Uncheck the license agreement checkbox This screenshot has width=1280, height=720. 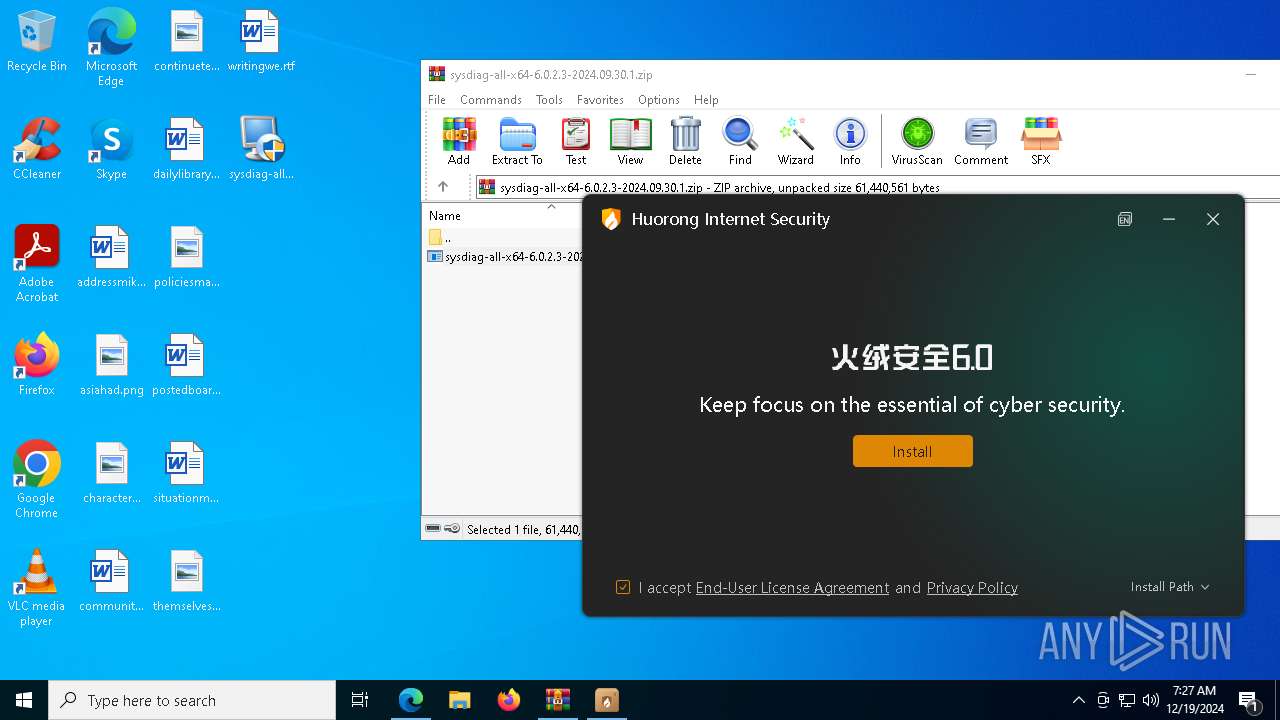click(623, 587)
